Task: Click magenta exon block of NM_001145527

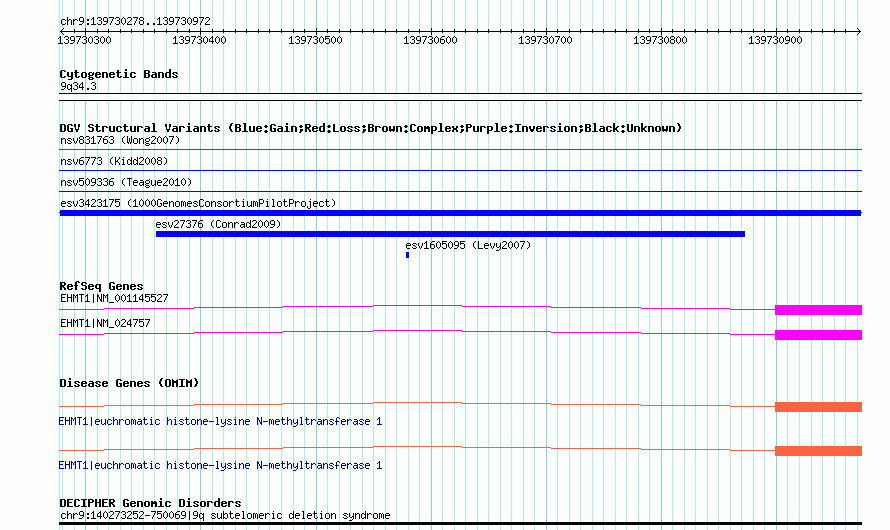Action: tap(818, 310)
